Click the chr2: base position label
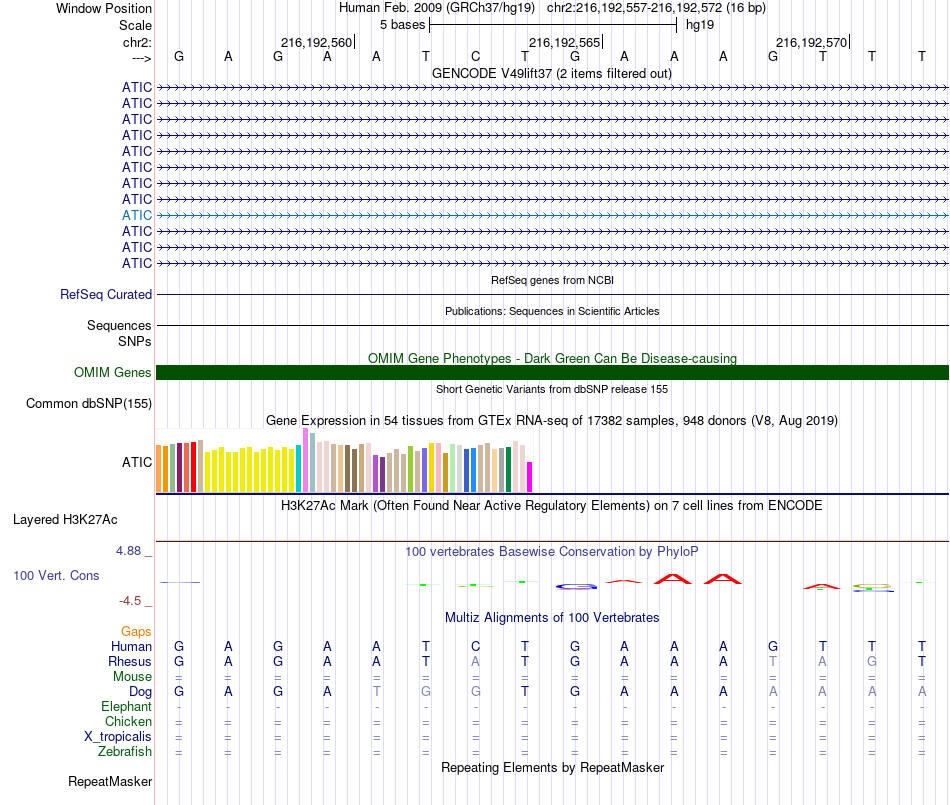The width and height of the screenshot is (950, 805). click(x=137, y=43)
